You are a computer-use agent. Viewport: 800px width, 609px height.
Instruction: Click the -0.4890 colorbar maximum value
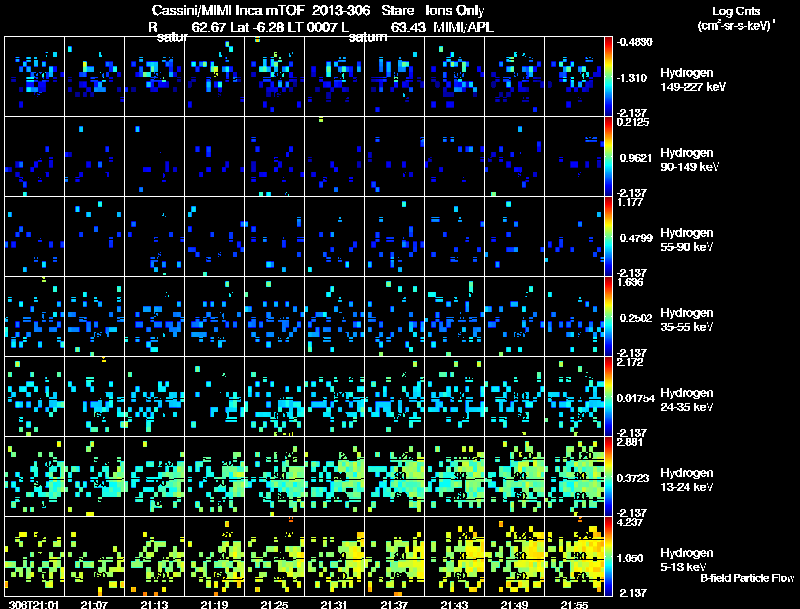pos(634,42)
